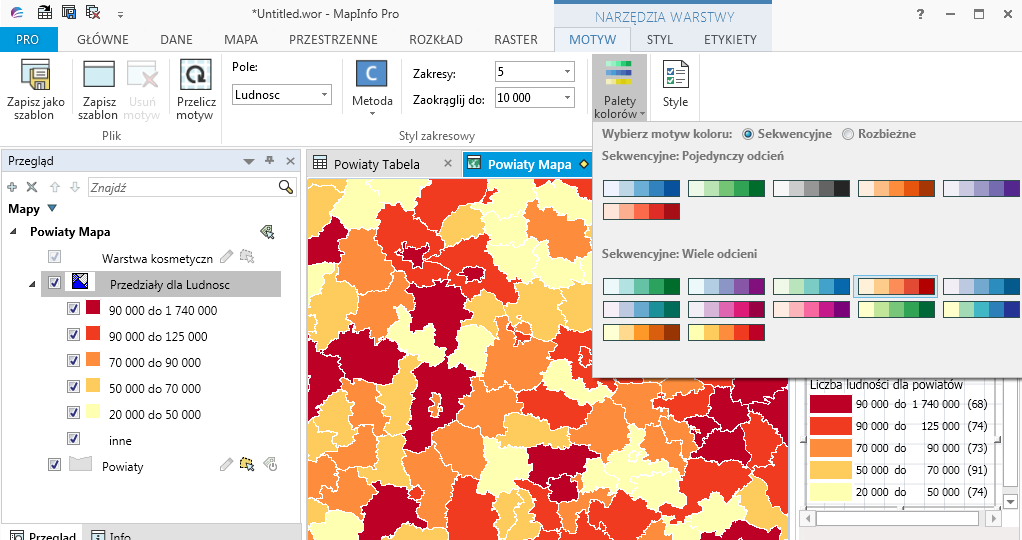Select the Sekwencyjne radio button
Image resolution: width=1022 pixels, height=540 pixels.
click(748, 134)
